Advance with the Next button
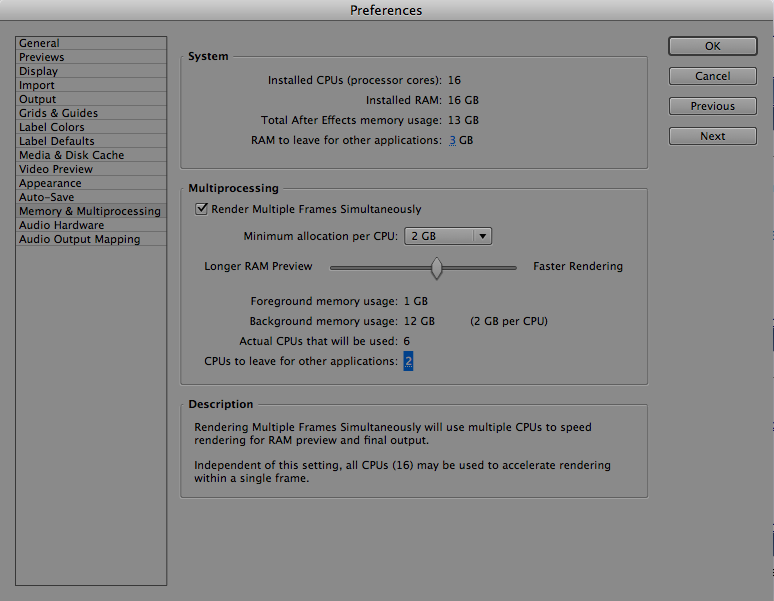 [x=712, y=136]
